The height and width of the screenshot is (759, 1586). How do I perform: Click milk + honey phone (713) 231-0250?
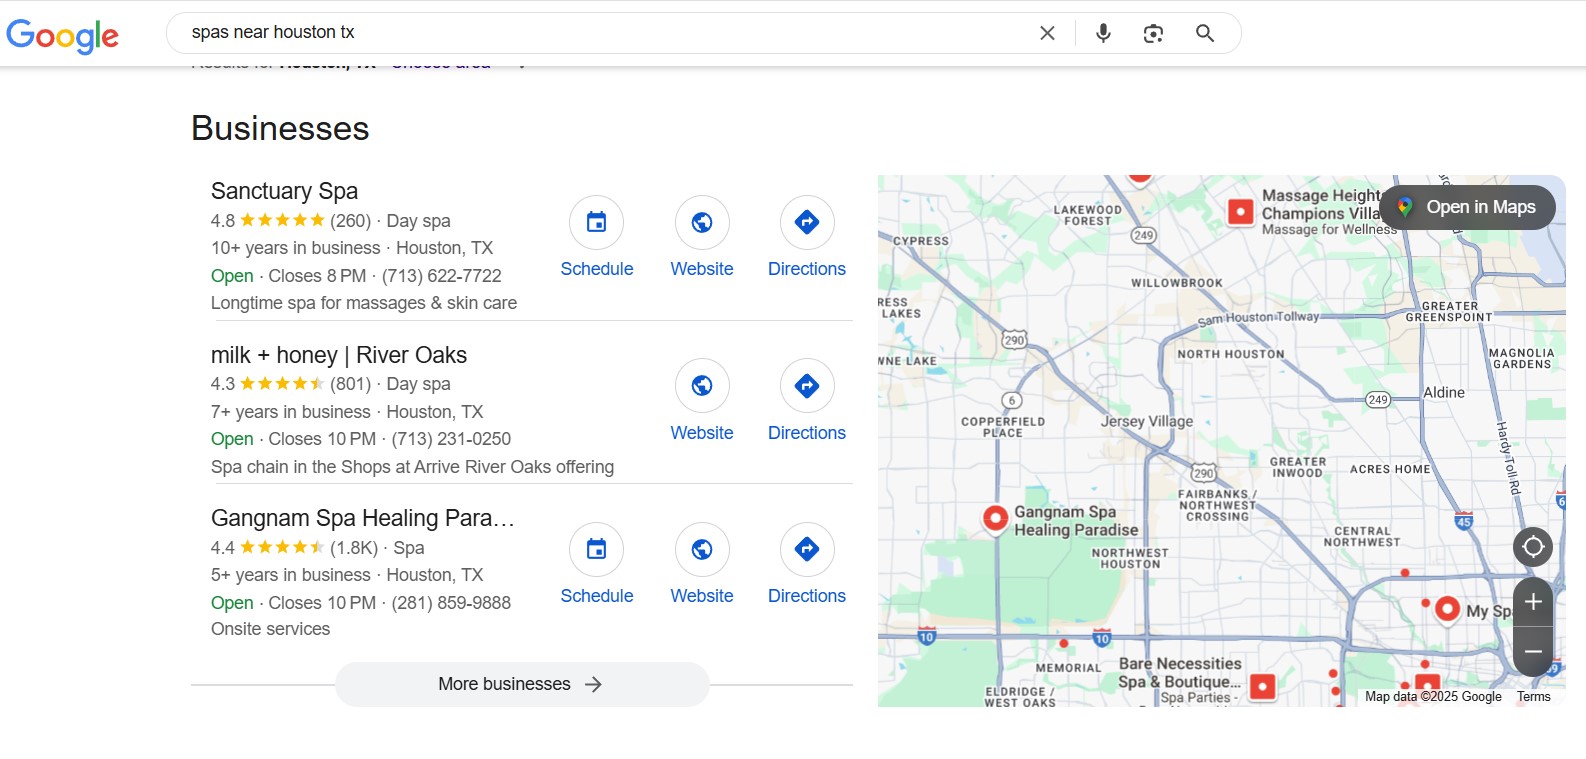[x=451, y=439]
